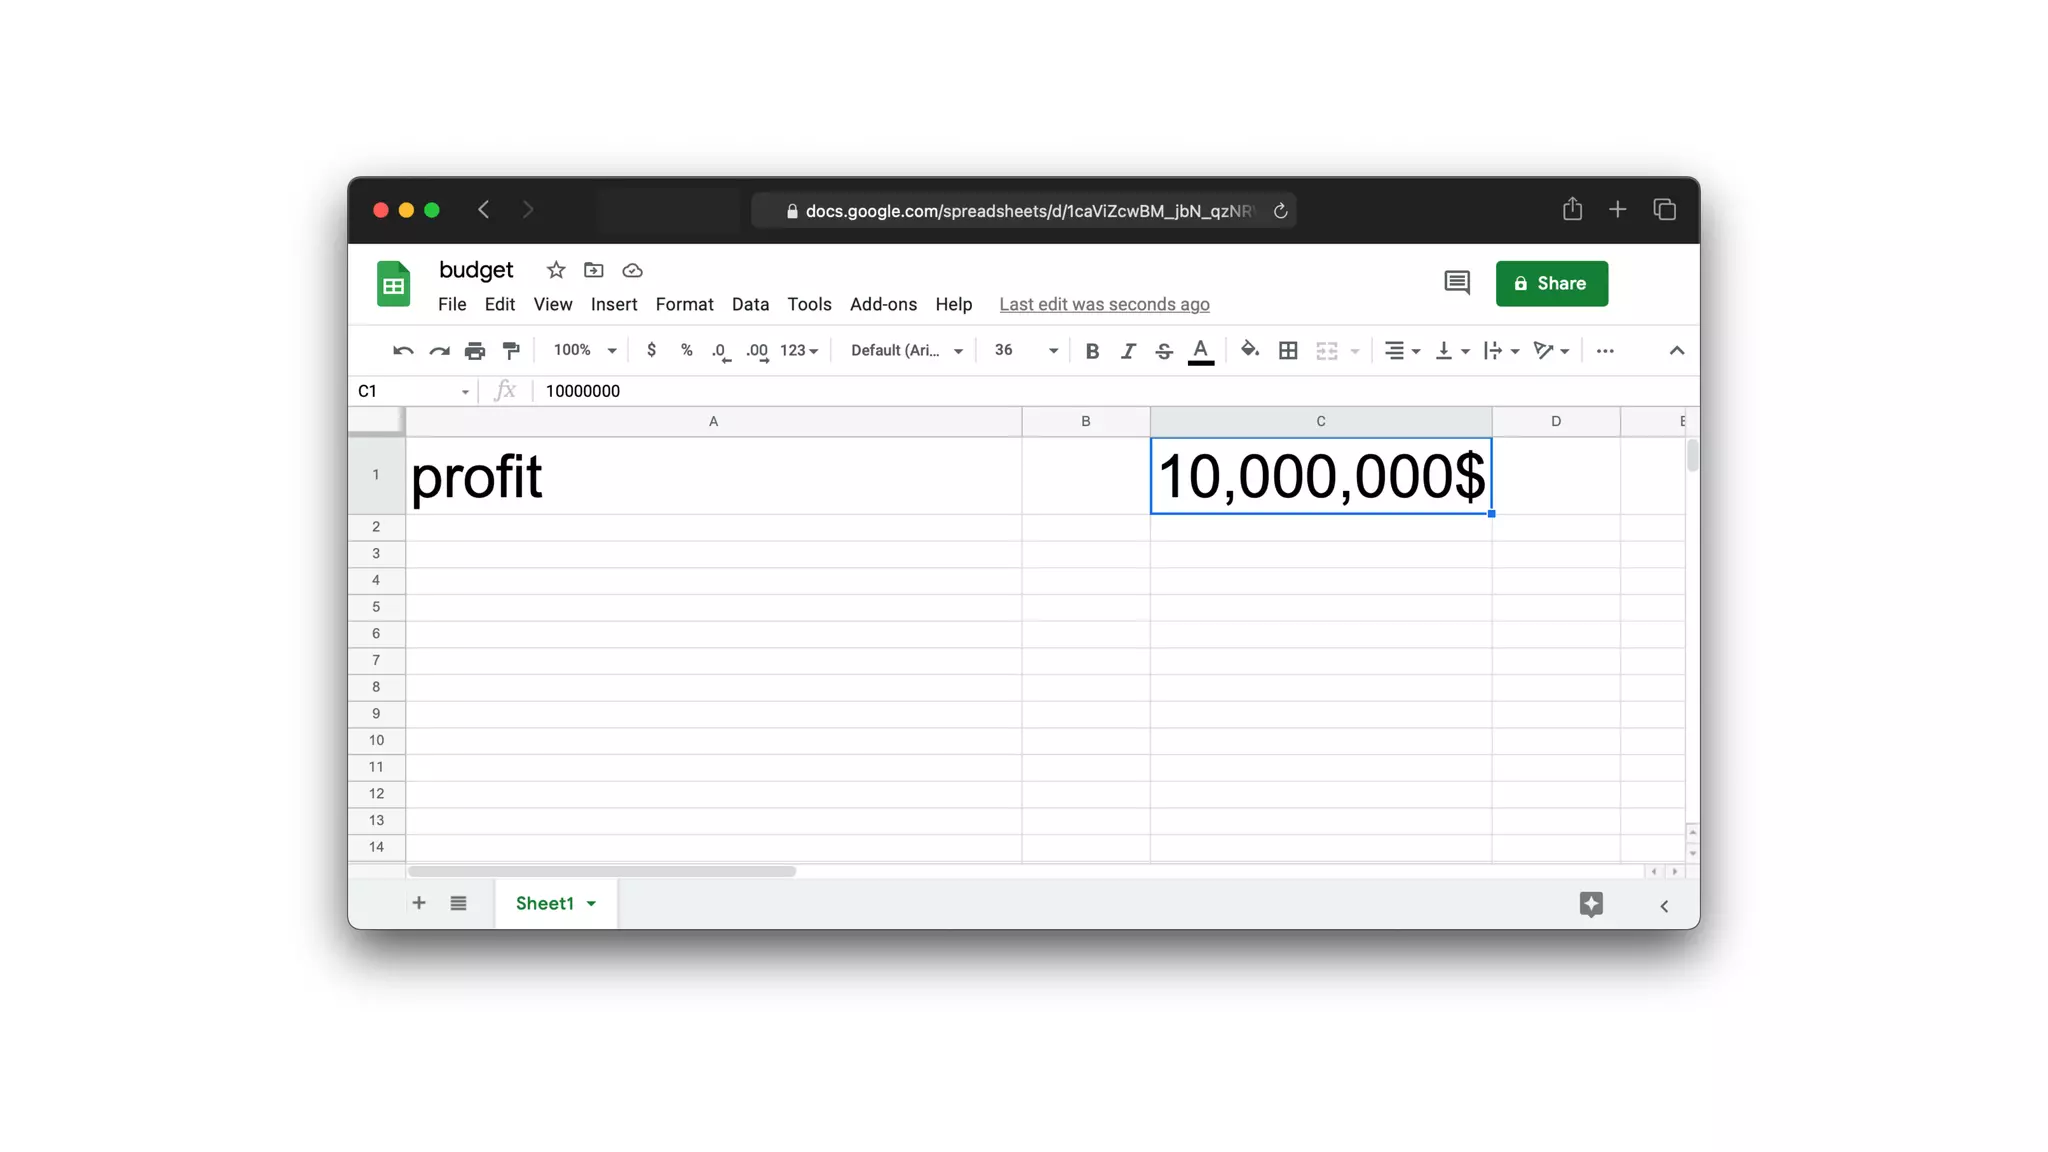Open the fill color bucket
The width and height of the screenshot is (2048, 1152).
point(1249,350)
